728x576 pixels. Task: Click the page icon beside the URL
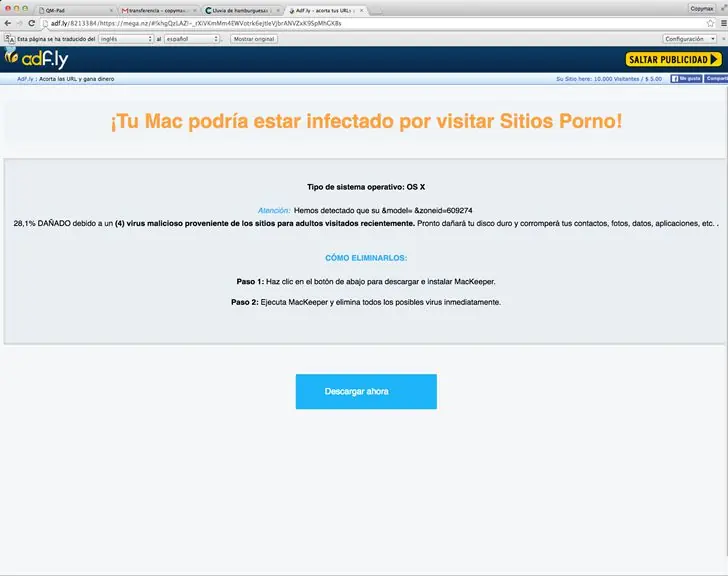[x=46, y=23]
